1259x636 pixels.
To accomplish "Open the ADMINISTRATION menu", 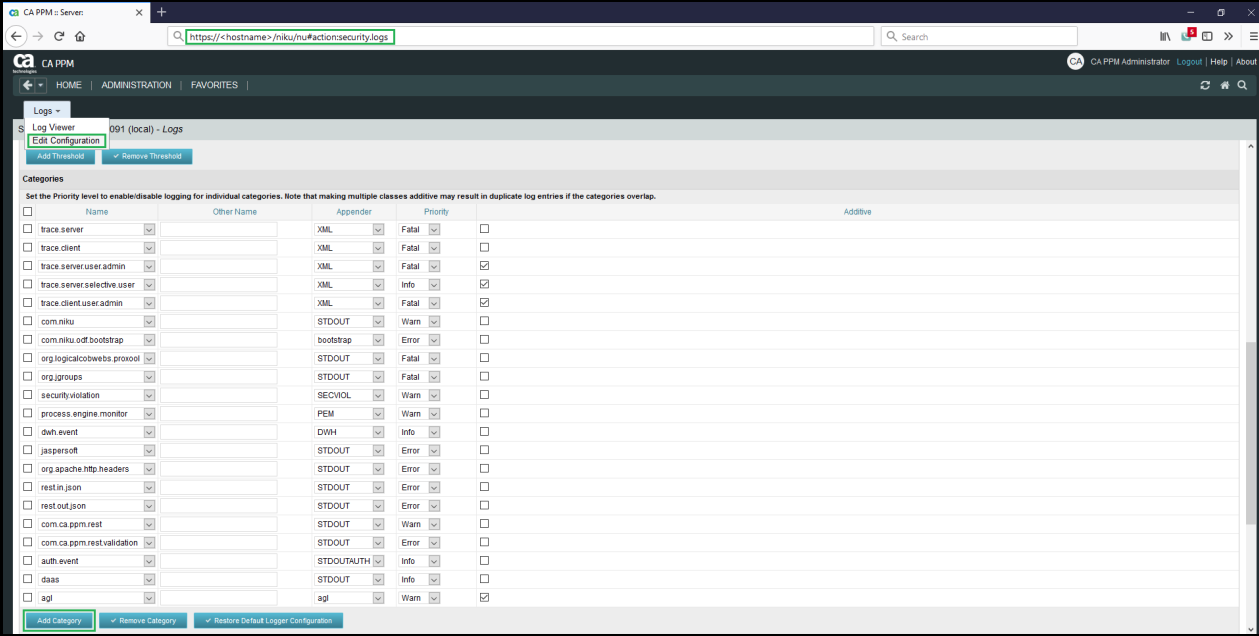I will click(136, 86).
